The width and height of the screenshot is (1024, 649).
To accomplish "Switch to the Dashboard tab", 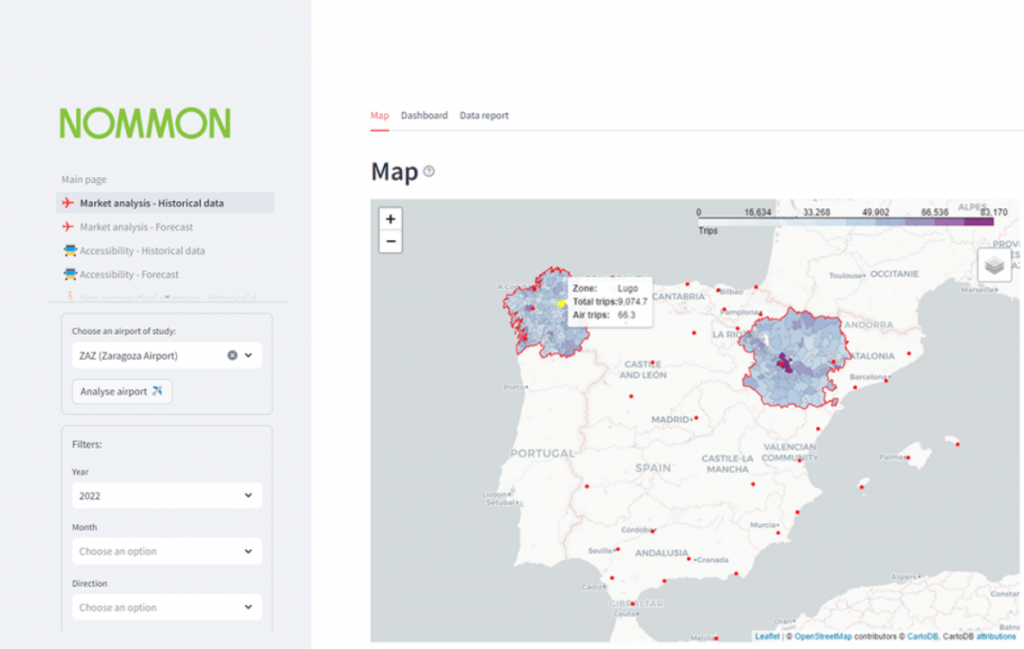I will click(x=424, y=116).
